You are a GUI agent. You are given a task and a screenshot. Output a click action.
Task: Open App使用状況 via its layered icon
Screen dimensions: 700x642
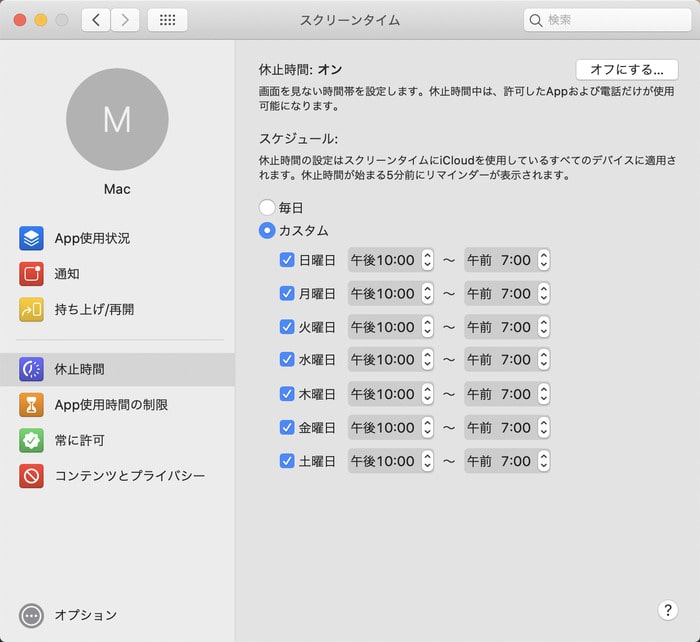tap(31, 238)
